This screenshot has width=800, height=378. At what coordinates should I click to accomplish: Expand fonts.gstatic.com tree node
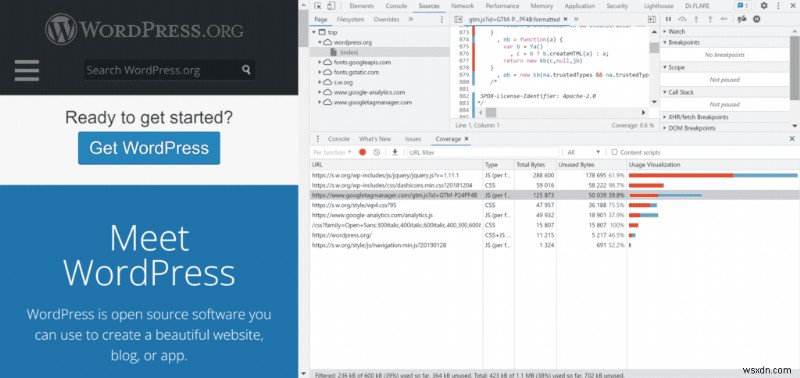tap(320, 72)
